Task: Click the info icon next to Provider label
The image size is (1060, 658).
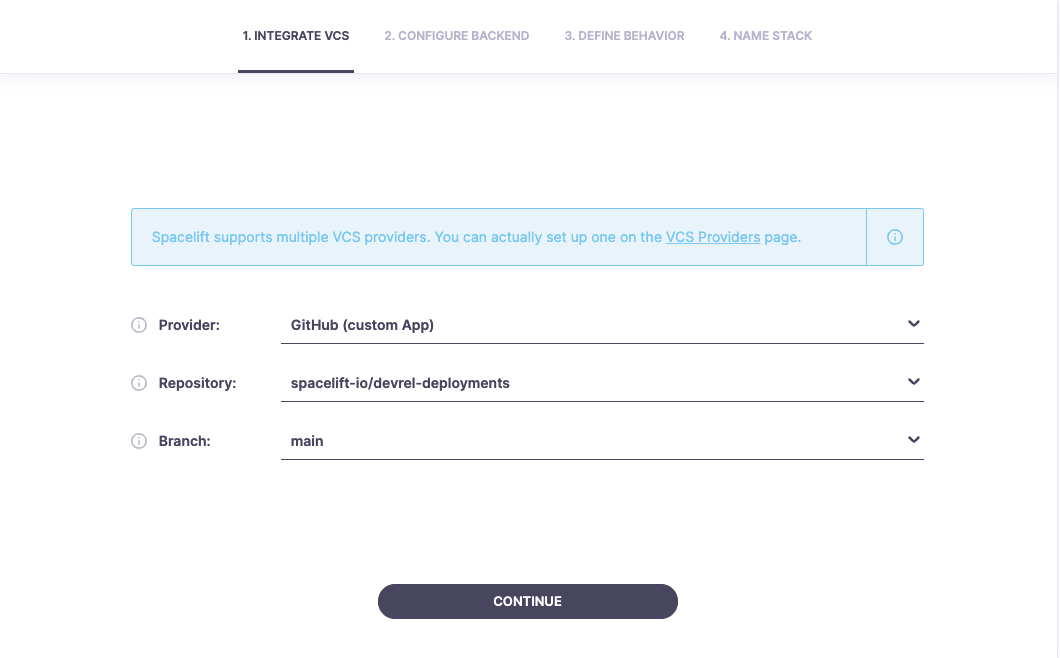Action: click(x=139, y=324)
